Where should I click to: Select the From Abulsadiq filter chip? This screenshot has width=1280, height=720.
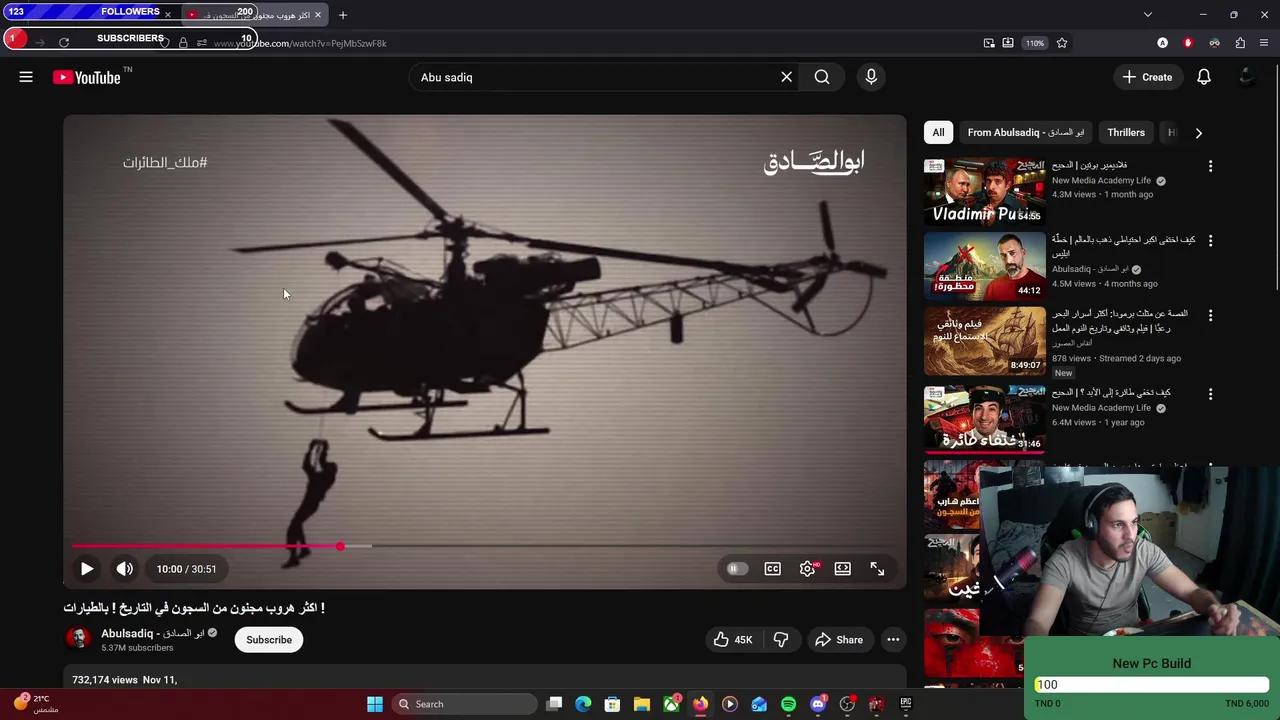1026,132
